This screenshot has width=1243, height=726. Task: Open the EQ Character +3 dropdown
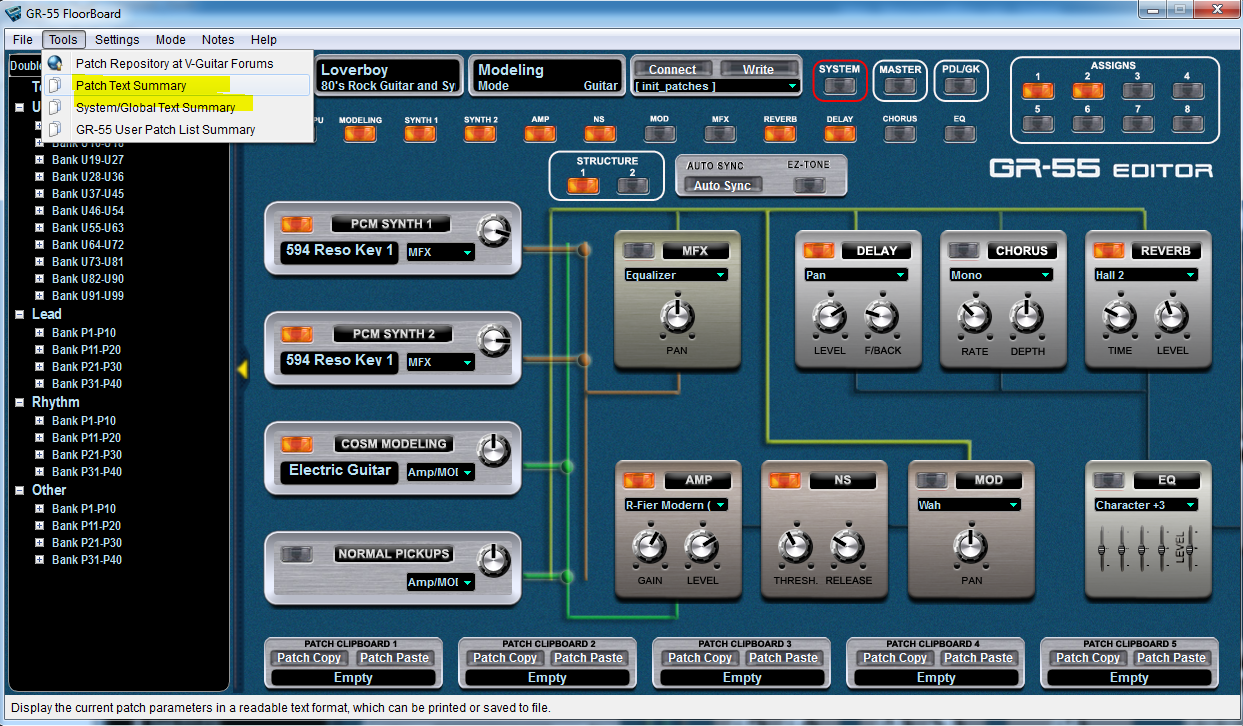pos(1145,505)
